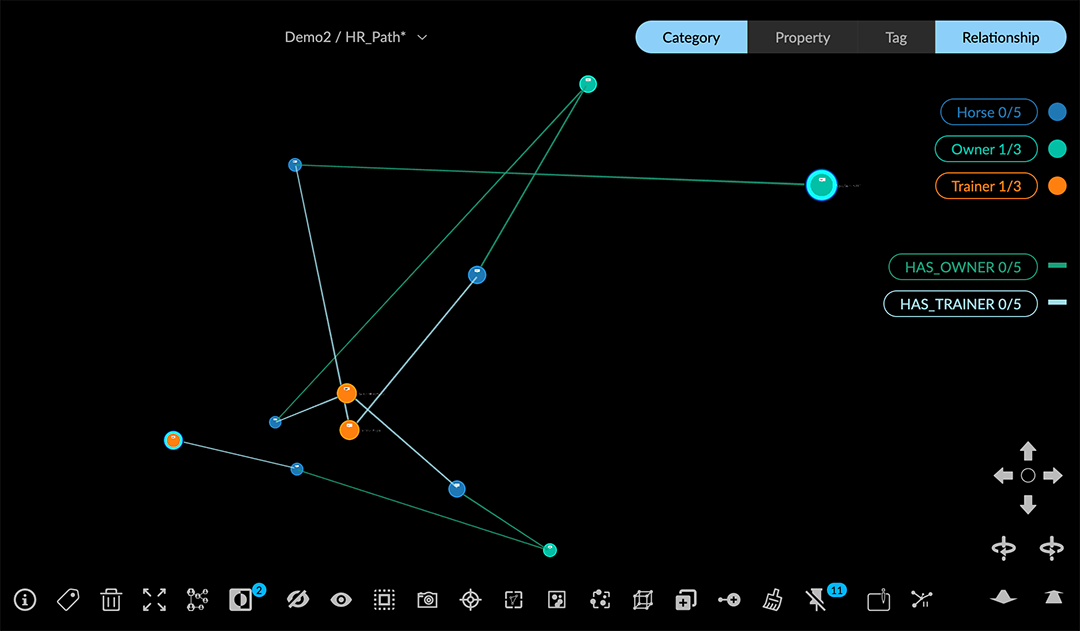Image resolution: width=1080 pixels, height=631 pixels.
Task: Toggle the contrast icon with badge 2
Action: point(241,599)
